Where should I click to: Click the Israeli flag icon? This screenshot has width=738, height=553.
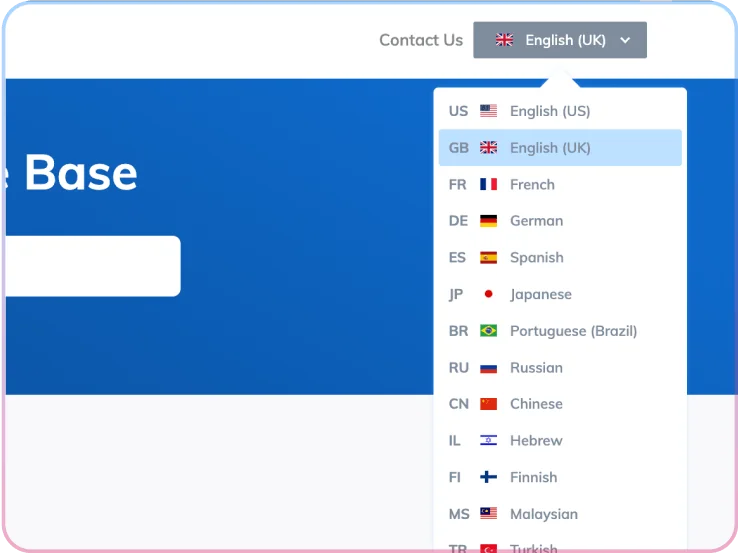click(488, 441)
